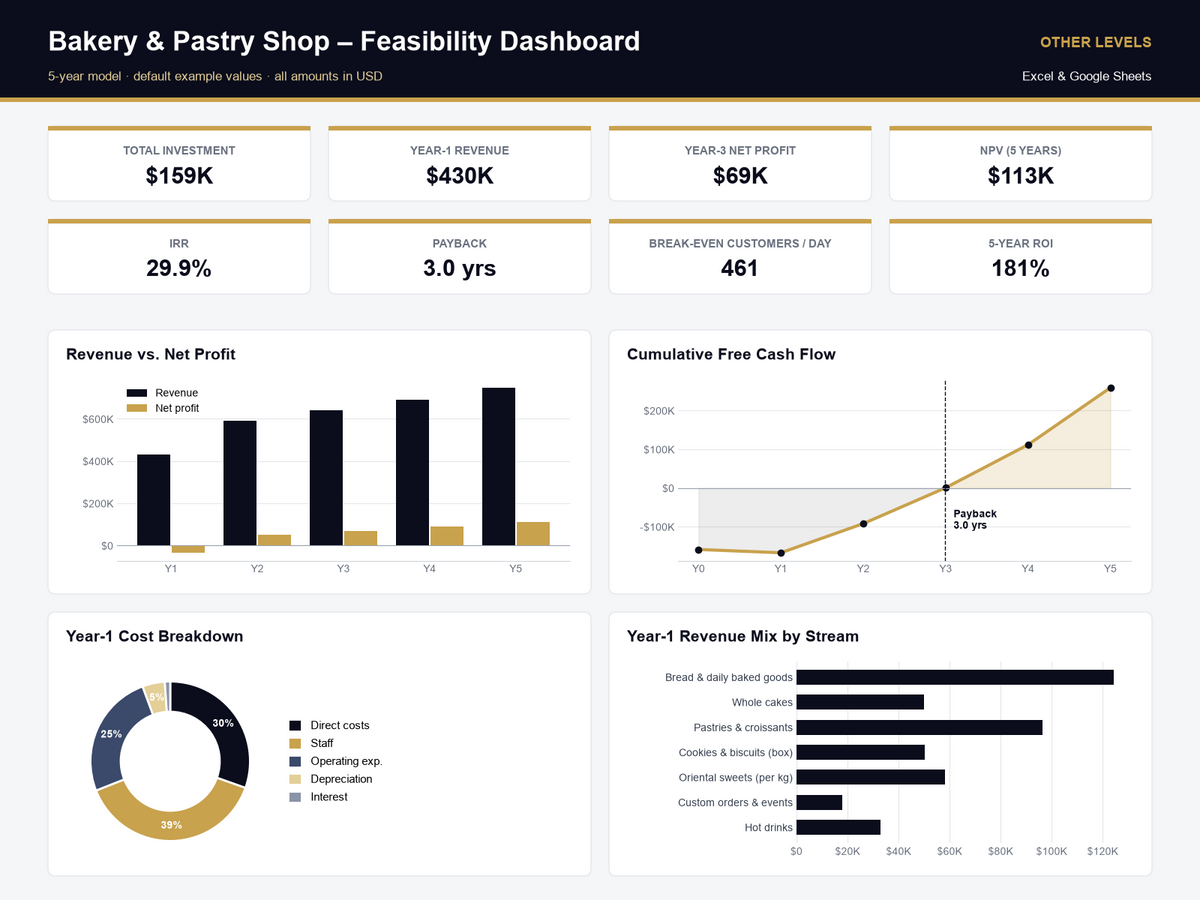Click the Y5 net profit bar
1200x900 pixels.
point(533,534)
